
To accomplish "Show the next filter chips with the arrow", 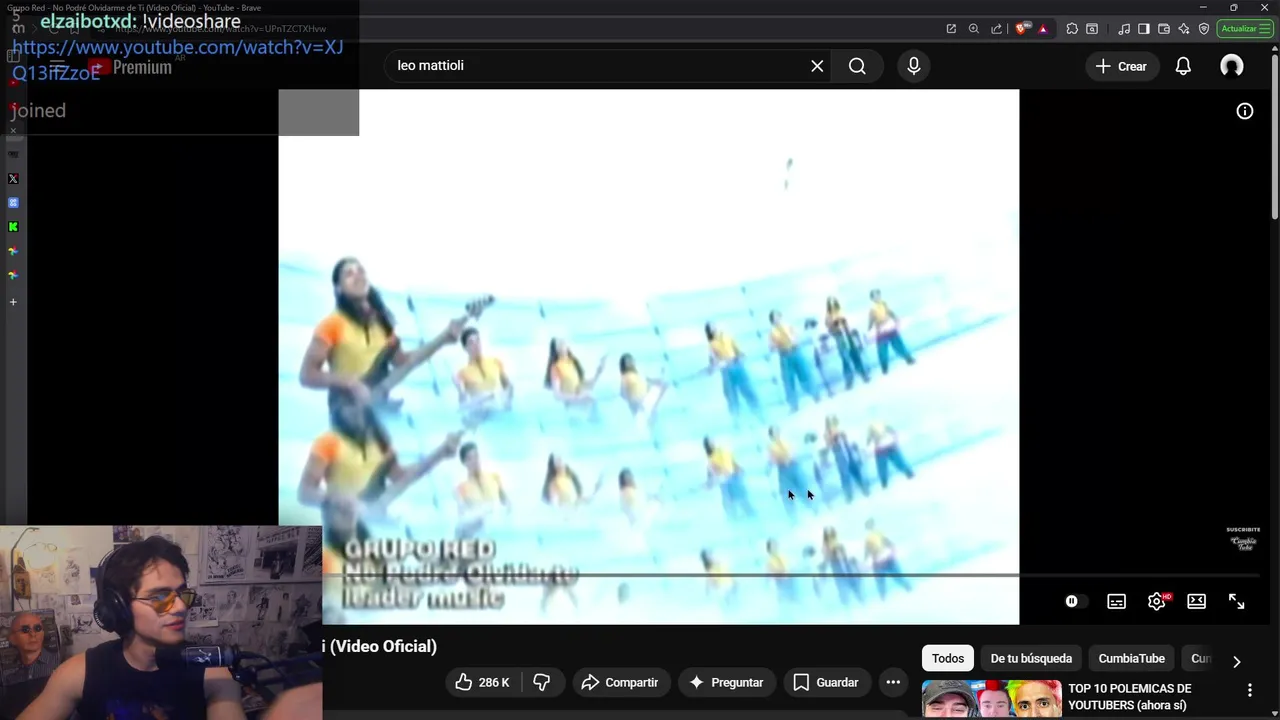I will point(1236,661).
